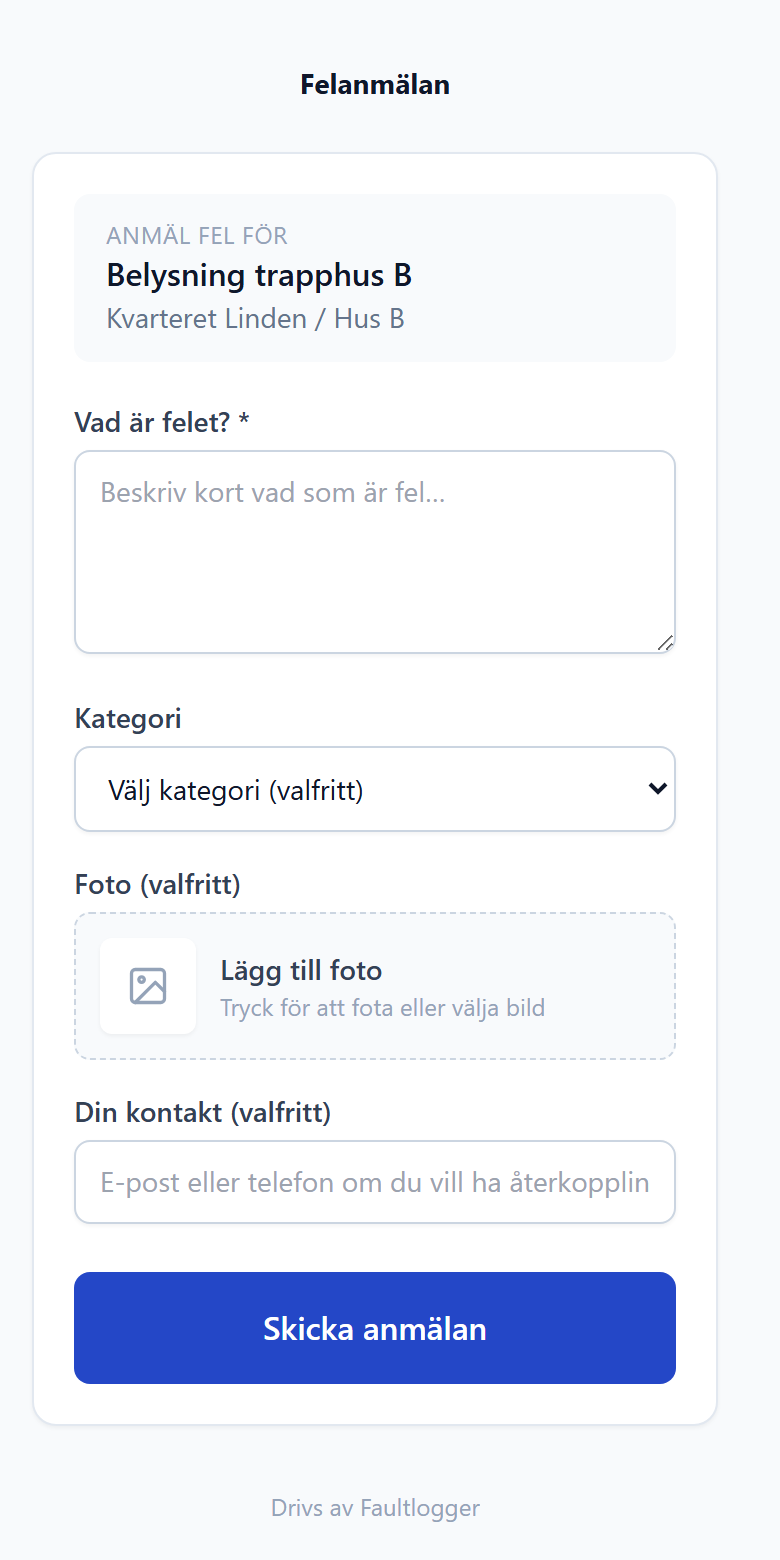The image size is (780, 1560).
Task: Click the Foto (valfritt) label
Action: point(158,885)
